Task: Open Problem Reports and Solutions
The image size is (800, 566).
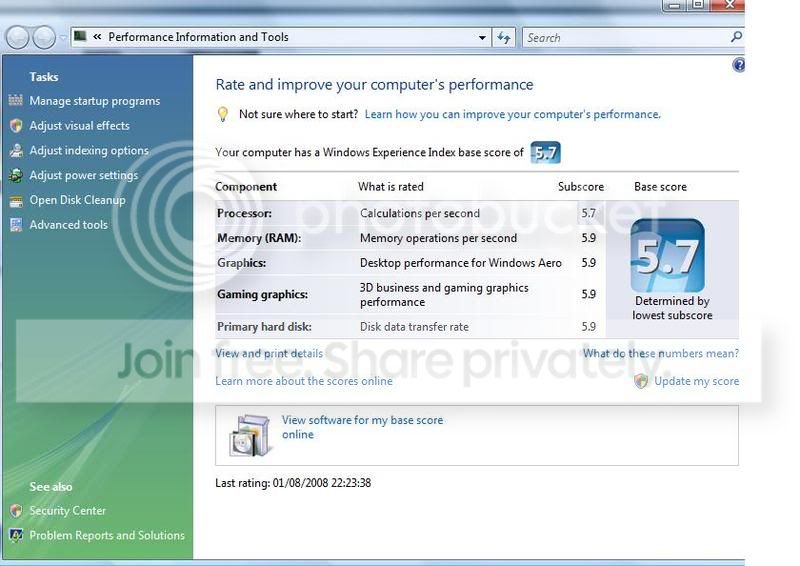Action: click(107, 535)
